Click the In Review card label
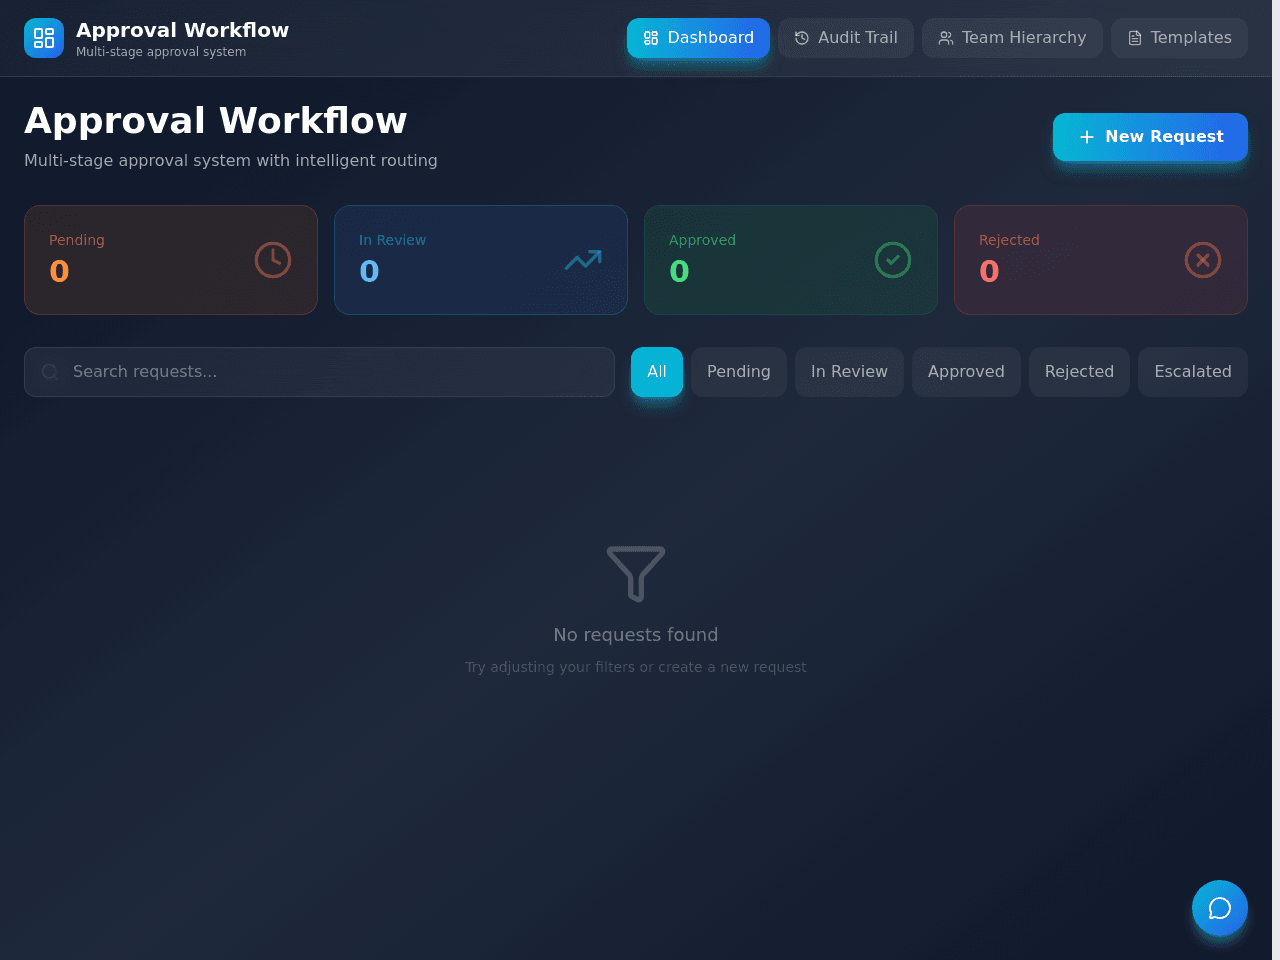Screen dimensions: 1280x960 pos(392,240)
